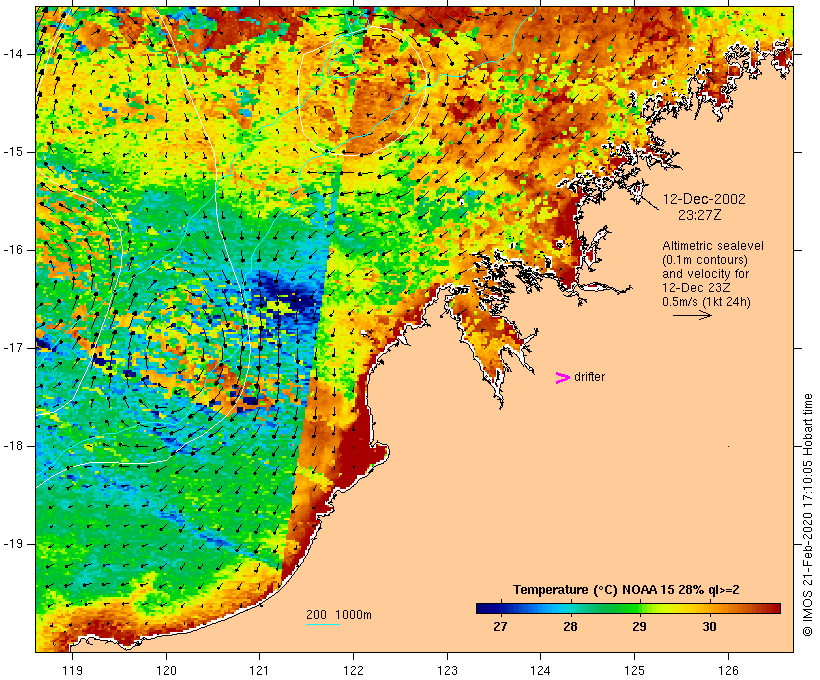The width and height of the screenshot is (820, 680).
Task: Click the colorbar tick label "27"
Action: [x=500, y=627]
